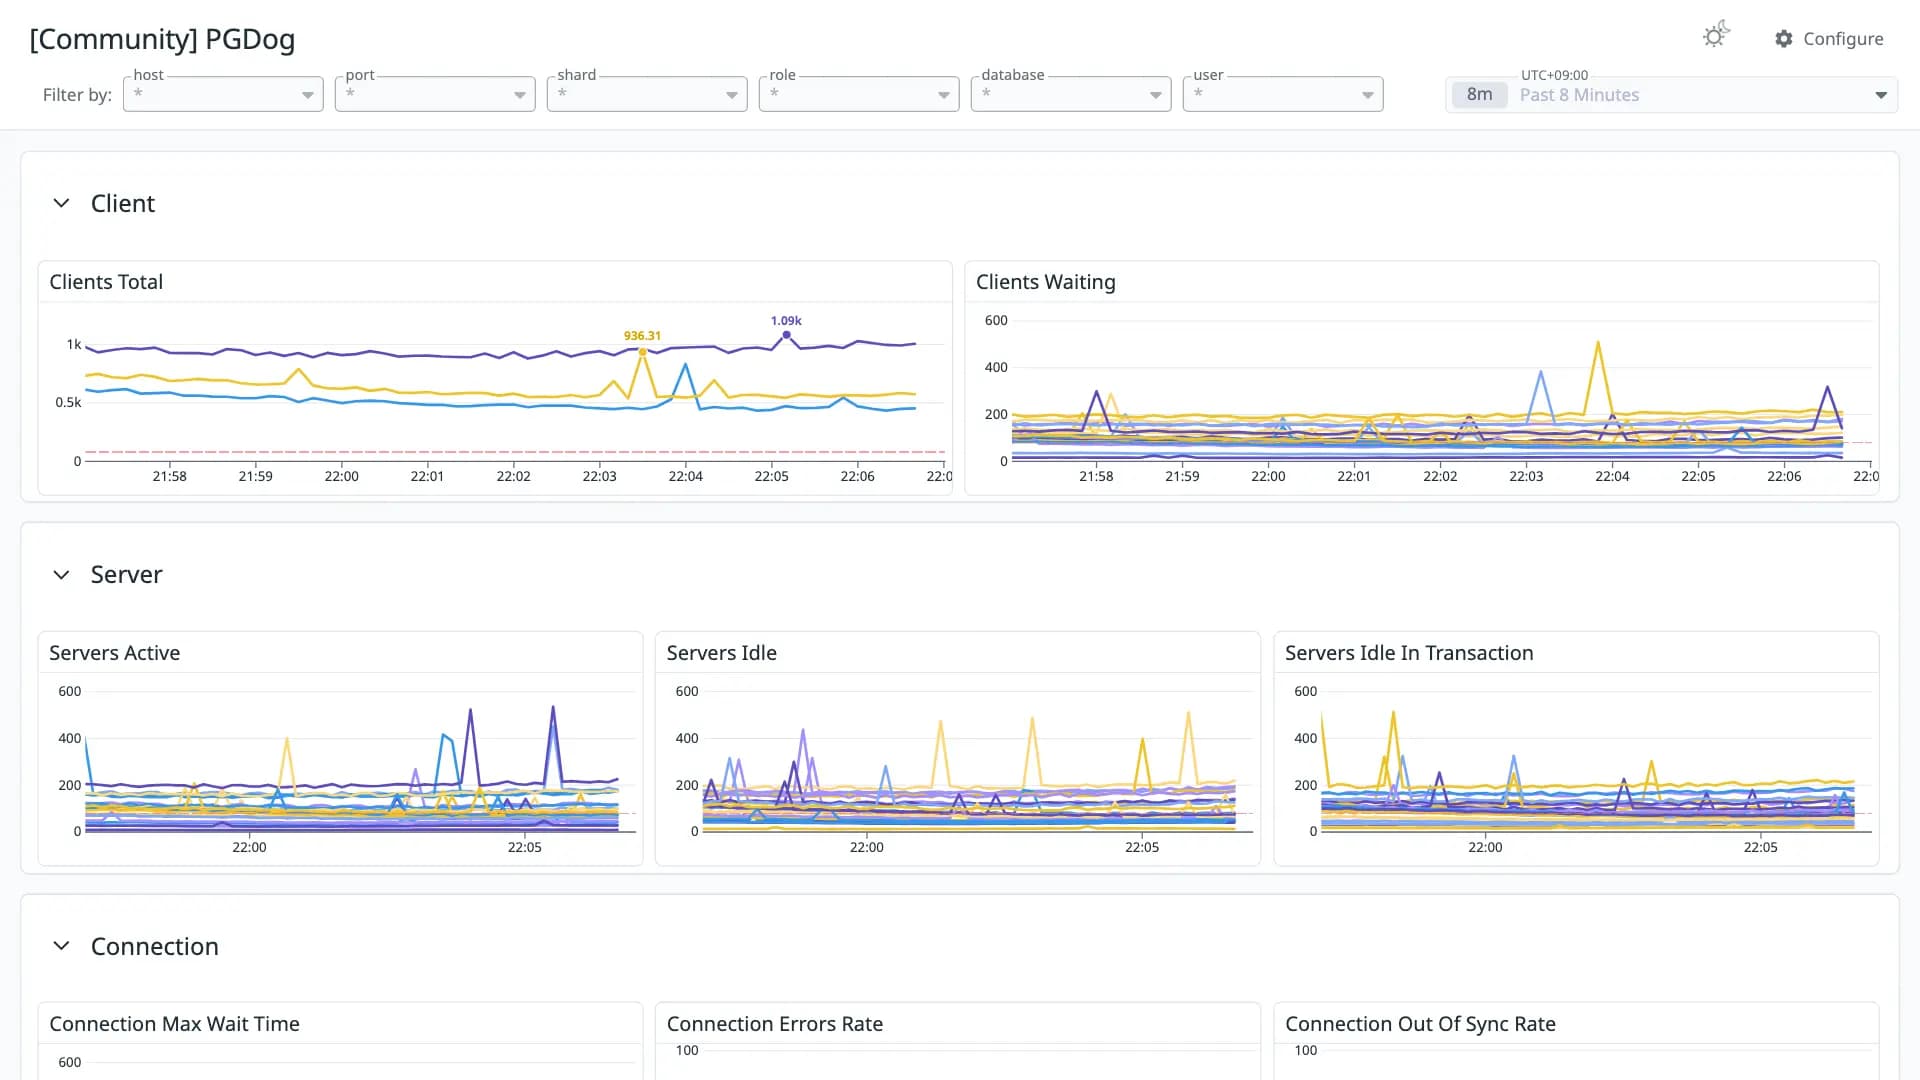Viewport: 1920px width, 1080px height.
Task: Open the Configure dashboard settings
Action: pos(1829,39)
